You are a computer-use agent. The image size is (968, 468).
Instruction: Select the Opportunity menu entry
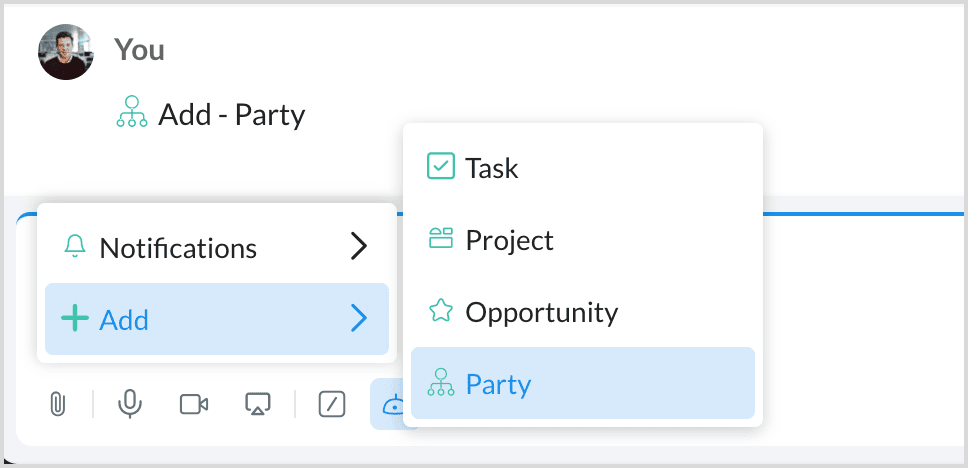coord(541,312)
